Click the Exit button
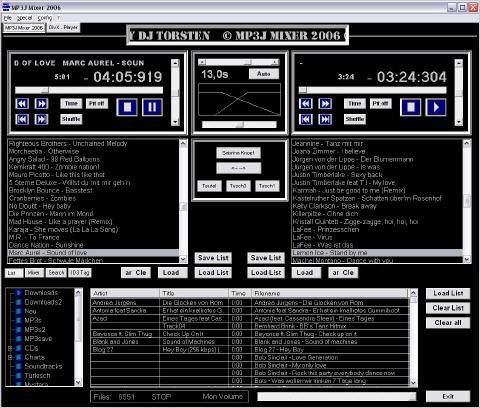Screen dimensions: 480x408 coord(448,396)
